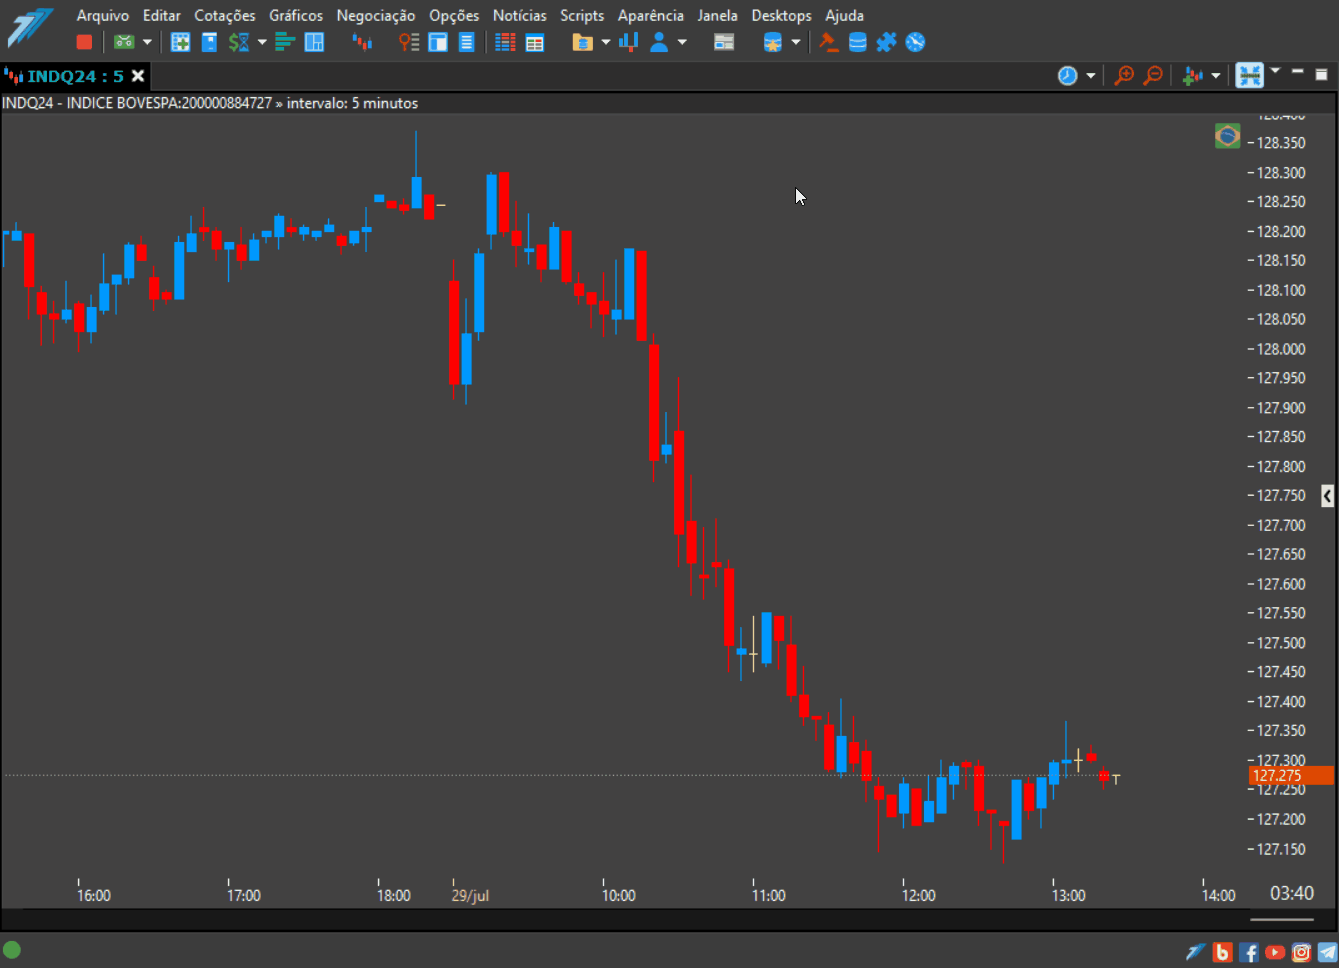Click the yellow folder toolbar icon
This screenshot has height=968, width=1339.
tap(582, 42)
